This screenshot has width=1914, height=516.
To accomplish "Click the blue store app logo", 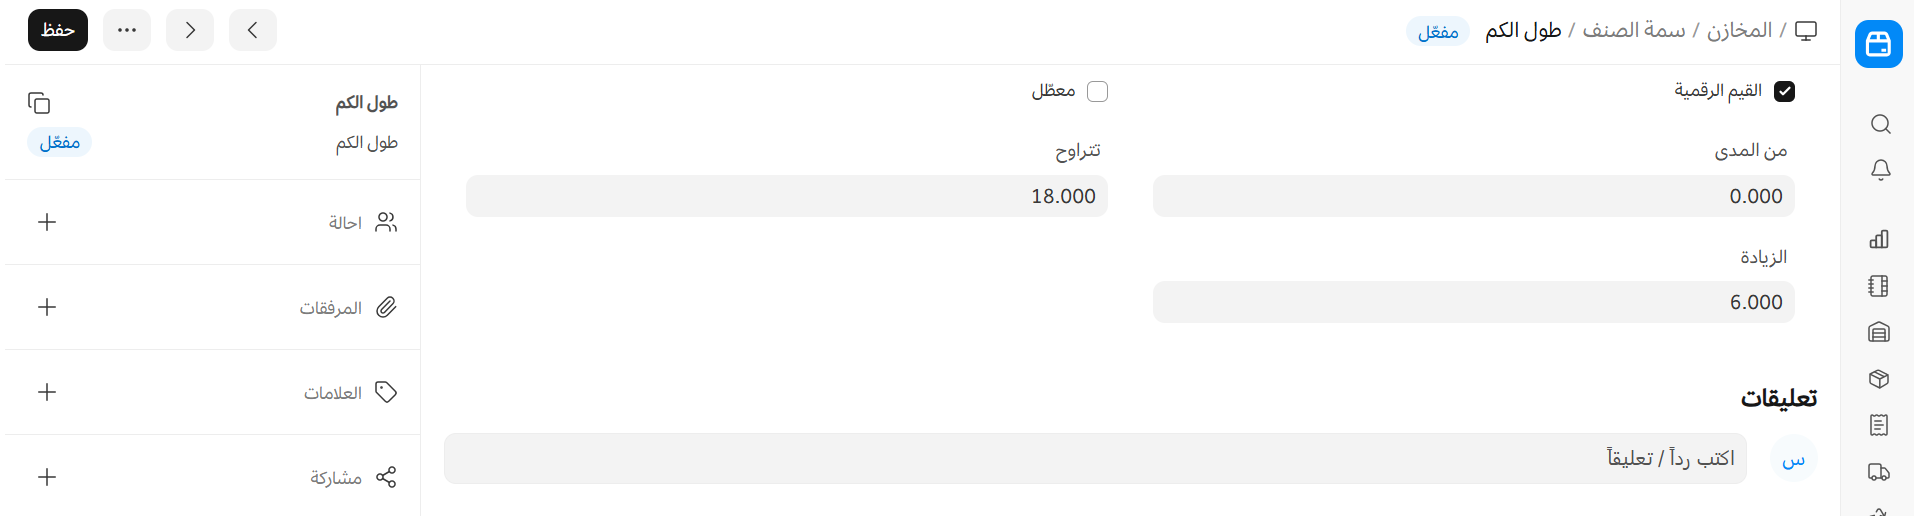I will (1878, 44).
